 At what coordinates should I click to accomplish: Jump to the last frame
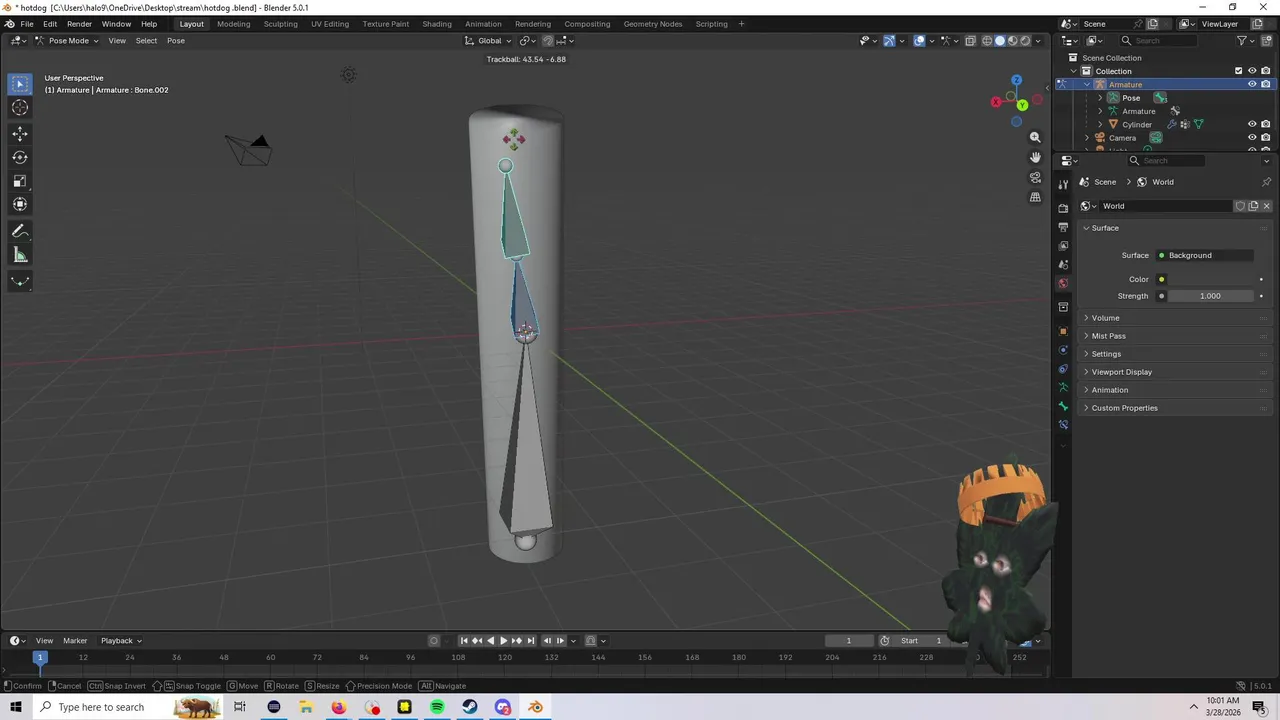tap(531, 641)
